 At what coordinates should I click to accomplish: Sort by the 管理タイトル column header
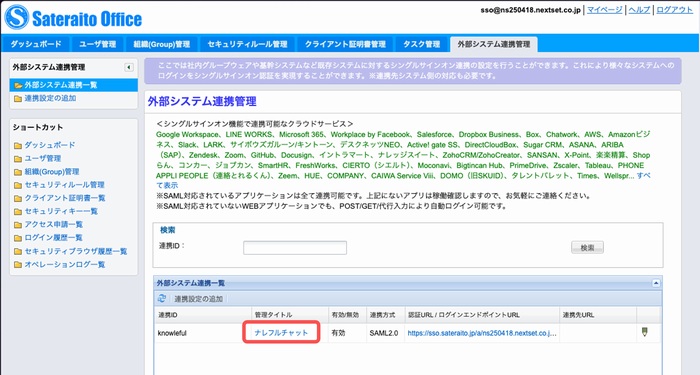pos(290,315)
